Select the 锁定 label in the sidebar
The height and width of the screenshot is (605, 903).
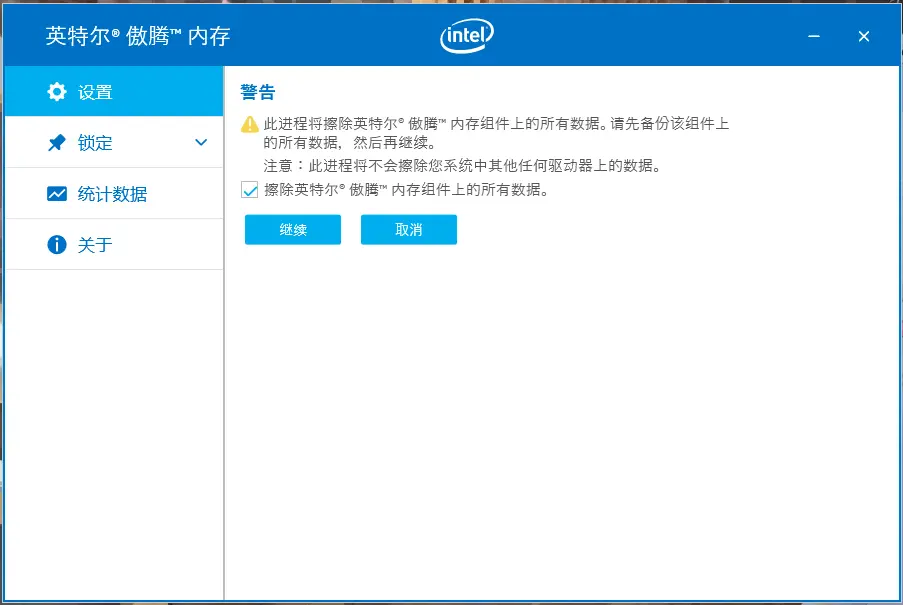95,143
